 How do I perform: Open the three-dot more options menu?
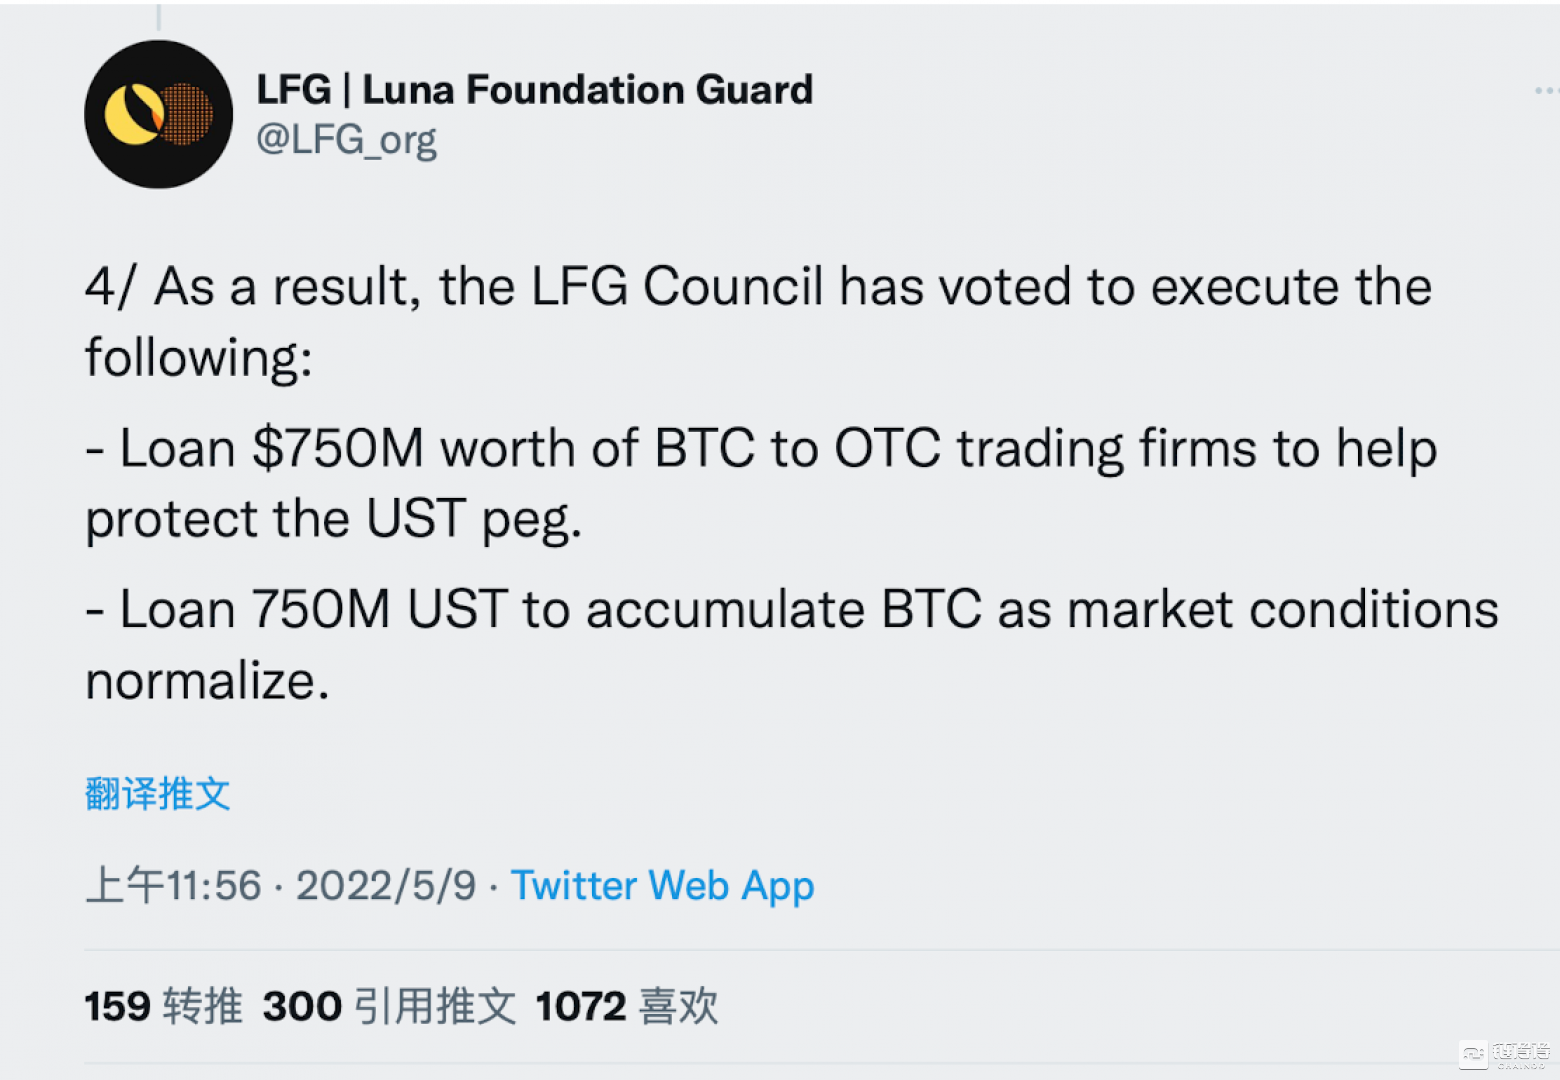[1545, 91]
